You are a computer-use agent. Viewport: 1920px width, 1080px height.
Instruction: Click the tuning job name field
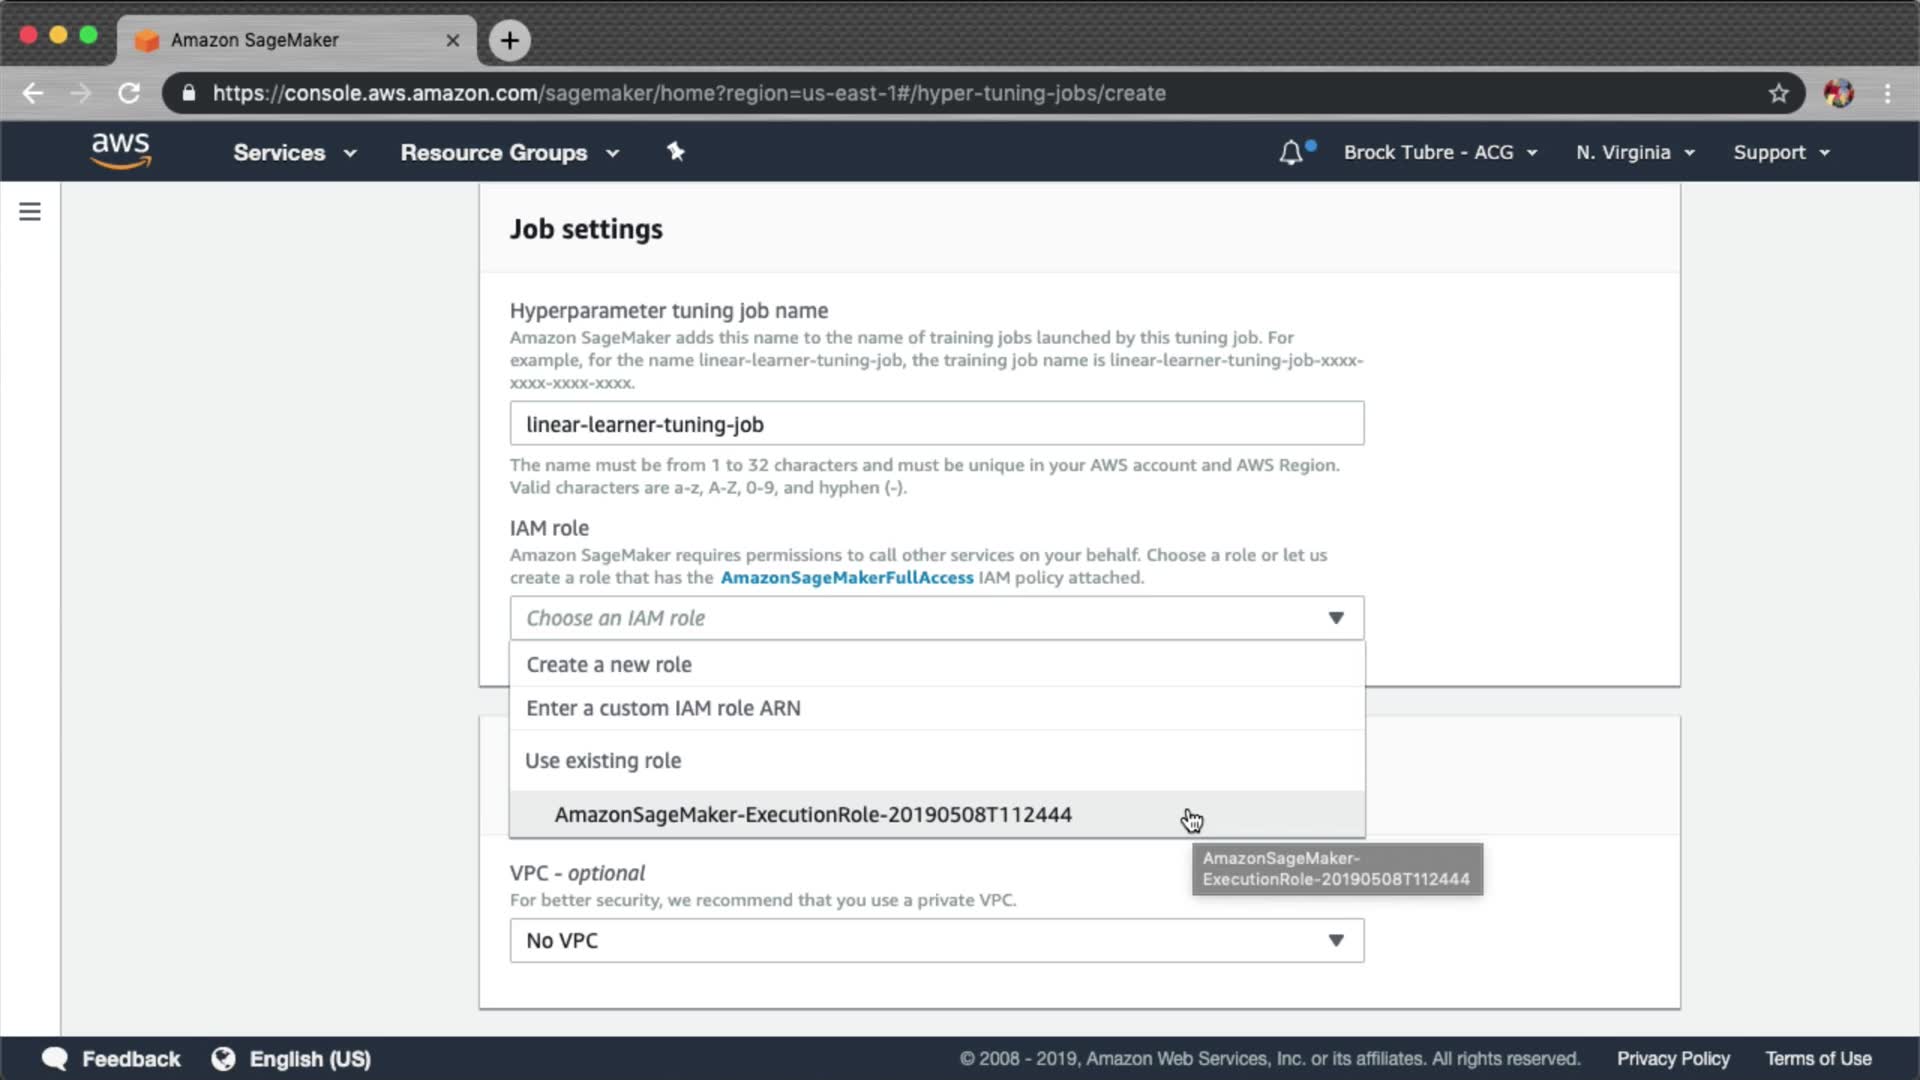(936, 424)
